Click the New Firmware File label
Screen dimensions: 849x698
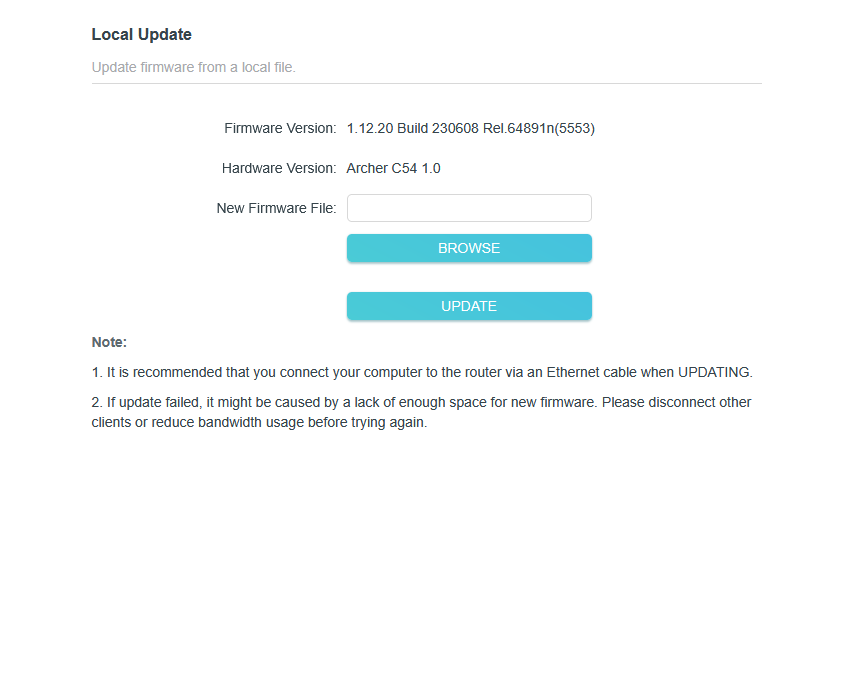click(x=276, y=208)
